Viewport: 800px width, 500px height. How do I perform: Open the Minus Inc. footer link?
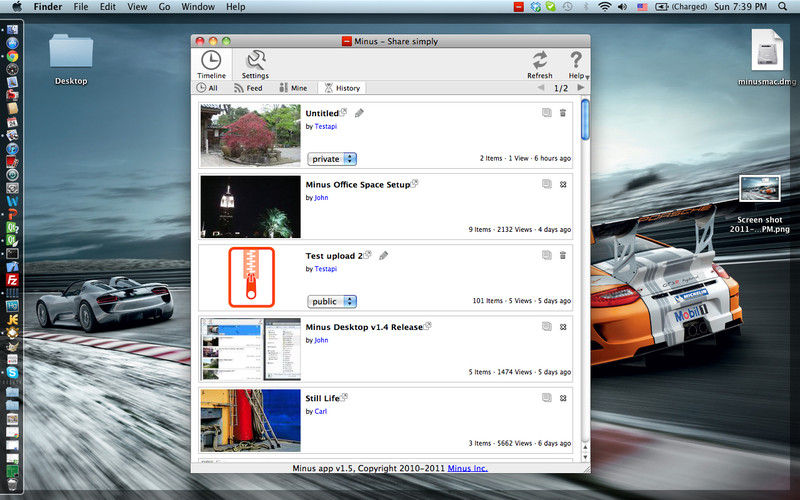coord(467,468)
